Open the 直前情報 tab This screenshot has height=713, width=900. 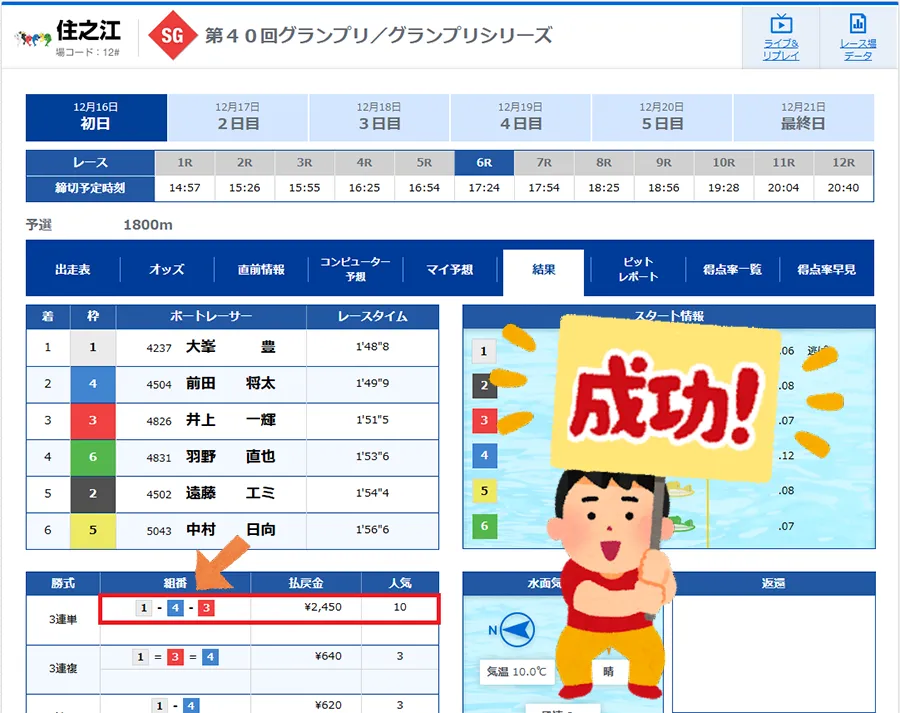click(261, 270)
